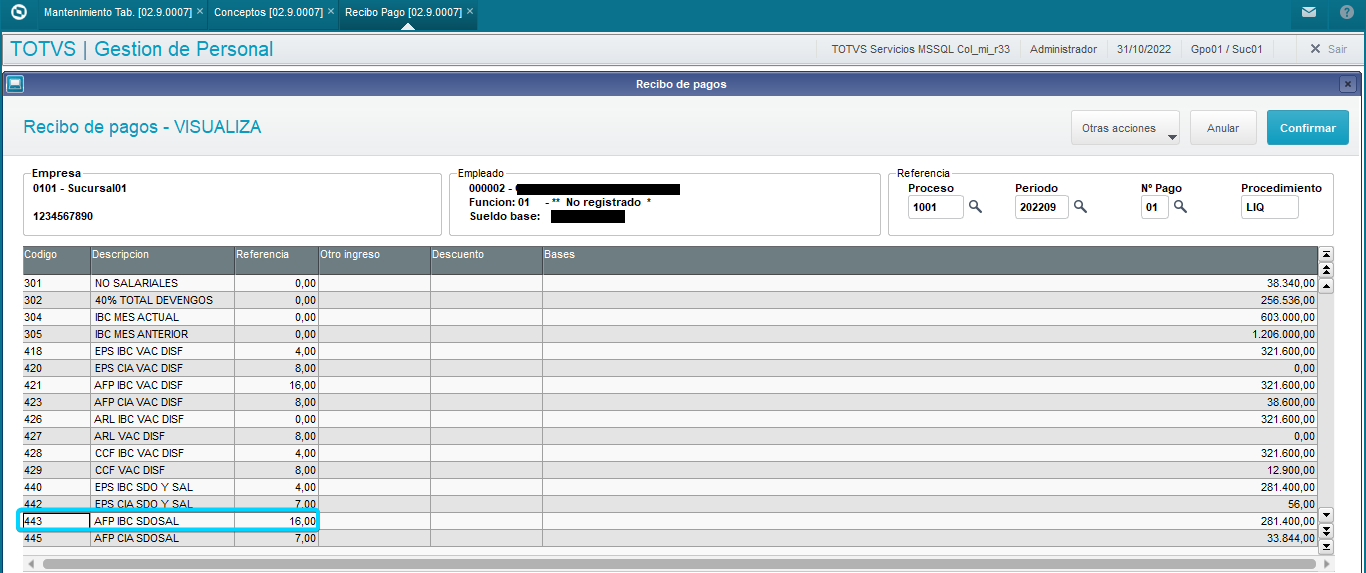Select row EPS IBC VAC DISF
Image resolution: width=1366 pixels, height=573 pixels.
(670, 351)
